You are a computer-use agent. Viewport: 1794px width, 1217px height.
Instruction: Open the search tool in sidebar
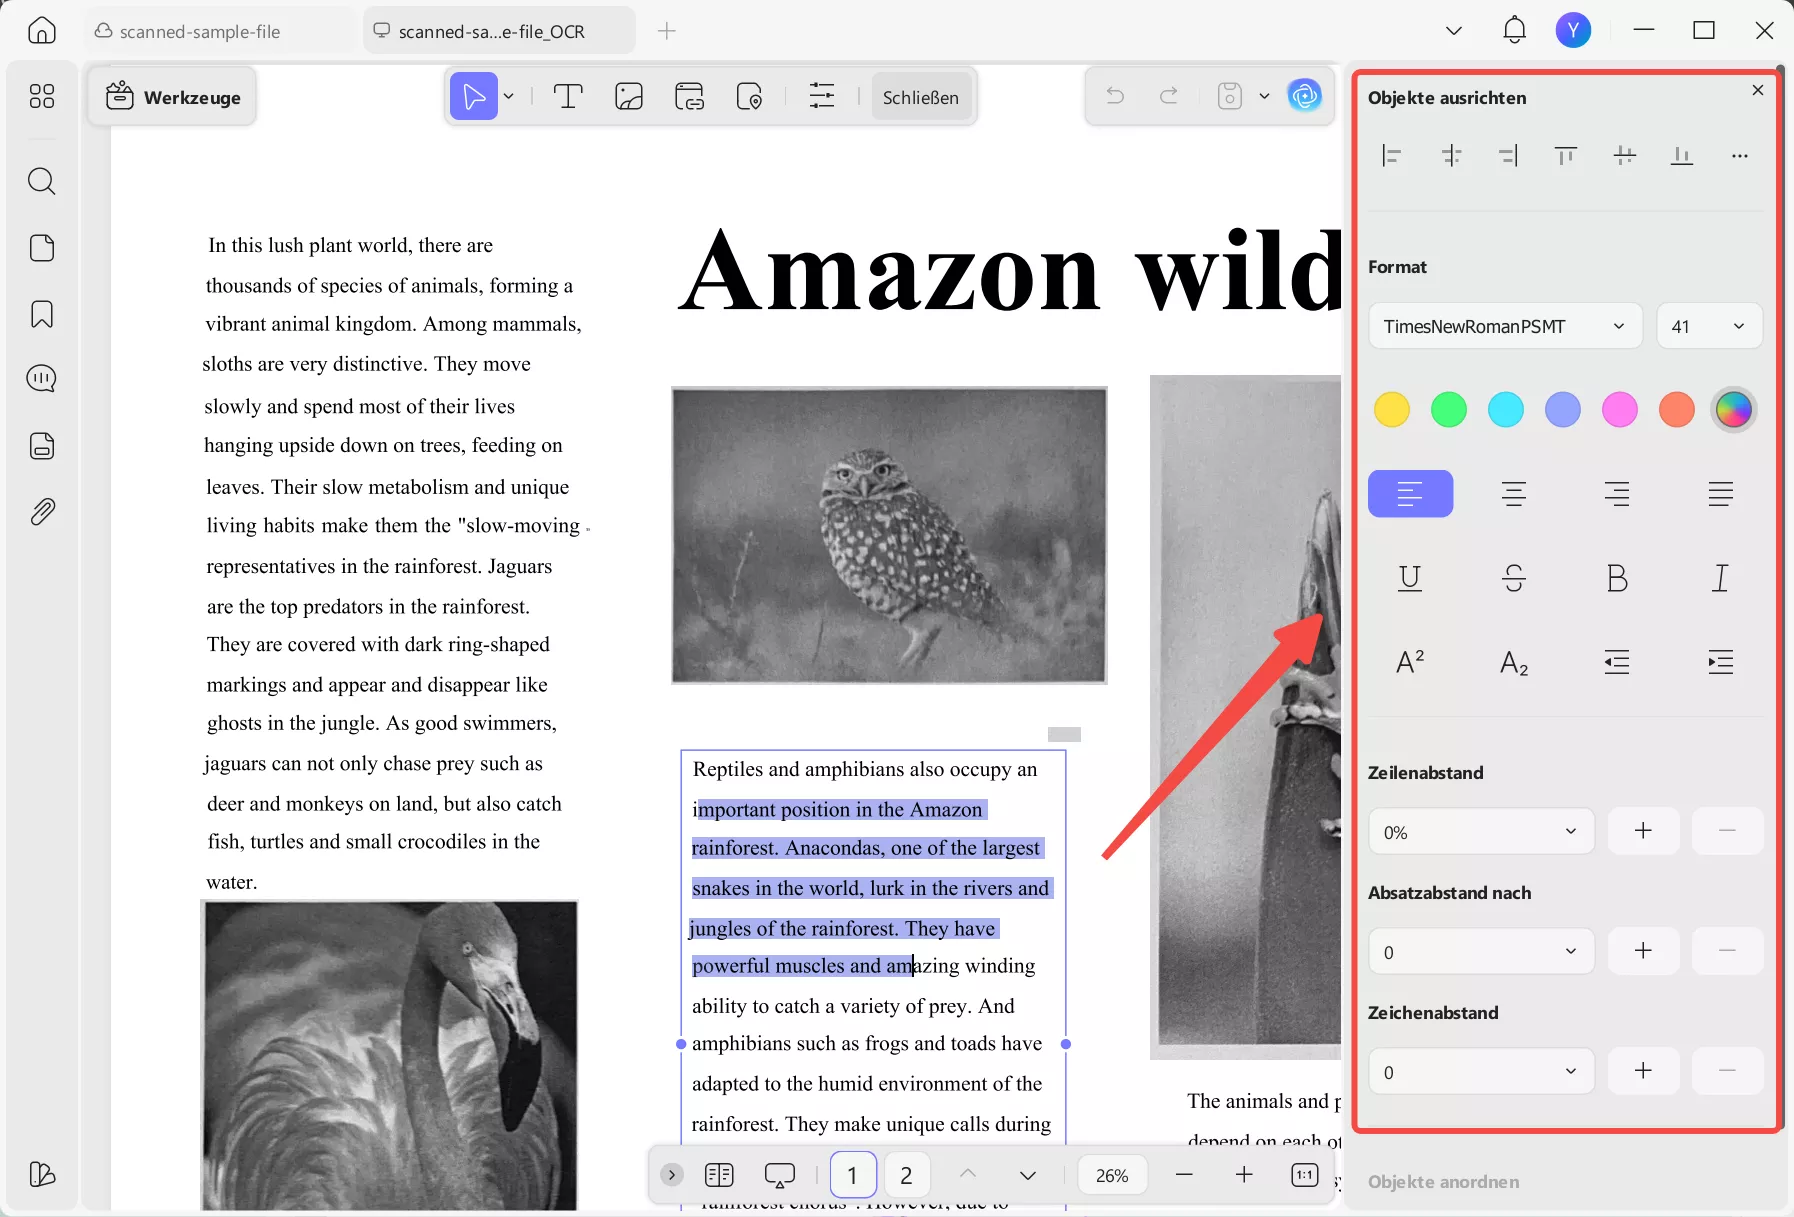(42, 181)
